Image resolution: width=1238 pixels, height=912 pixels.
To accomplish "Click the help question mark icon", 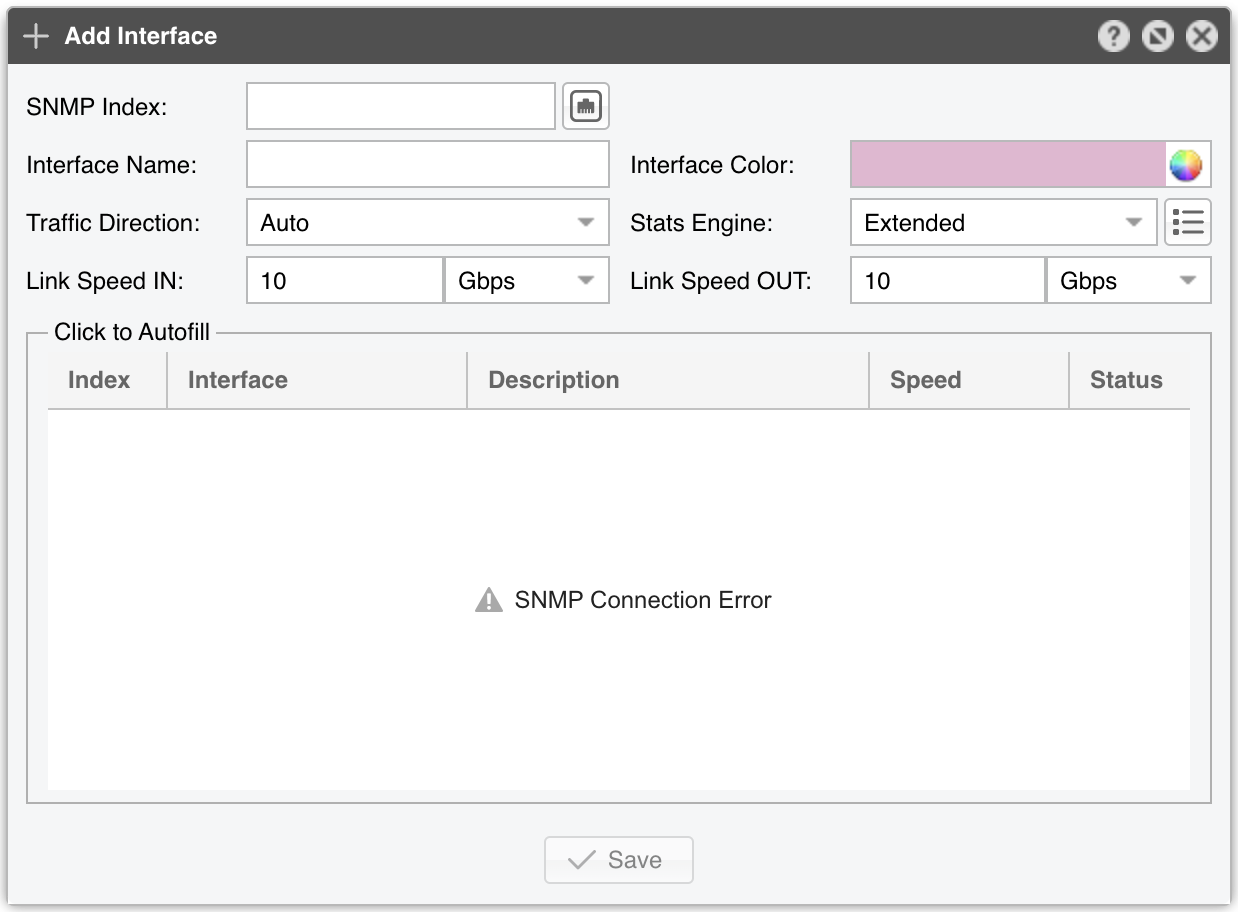I will pos(1113,37).
